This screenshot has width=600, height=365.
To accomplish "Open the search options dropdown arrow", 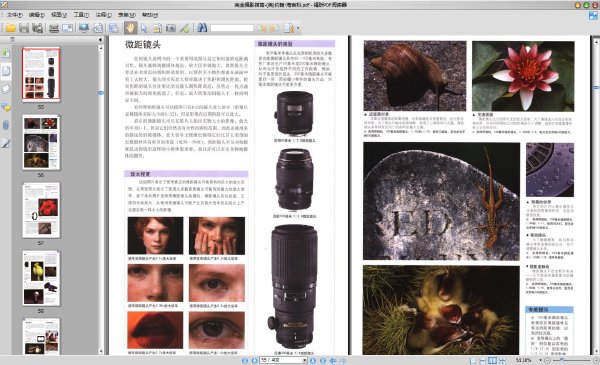I will pyautogui.click(x=298, y=28).
